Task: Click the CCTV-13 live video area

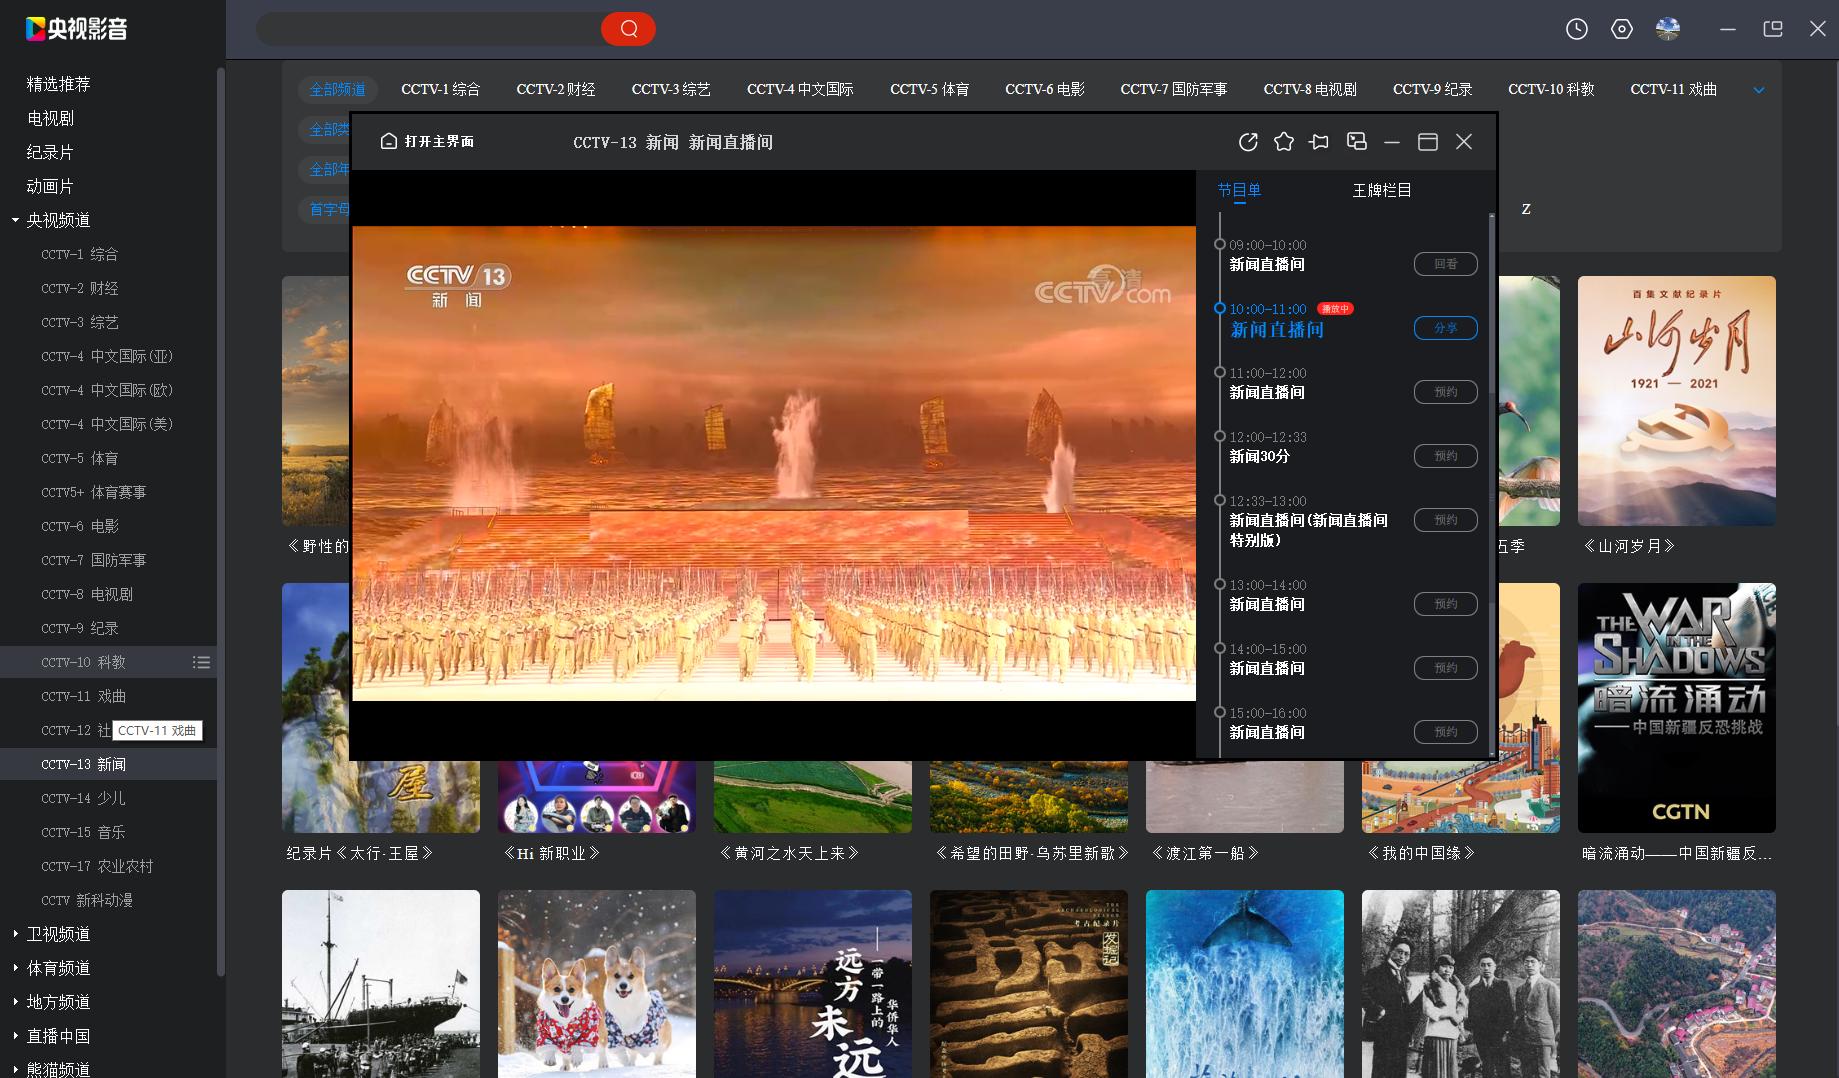Action: click(x=774, y=463)
